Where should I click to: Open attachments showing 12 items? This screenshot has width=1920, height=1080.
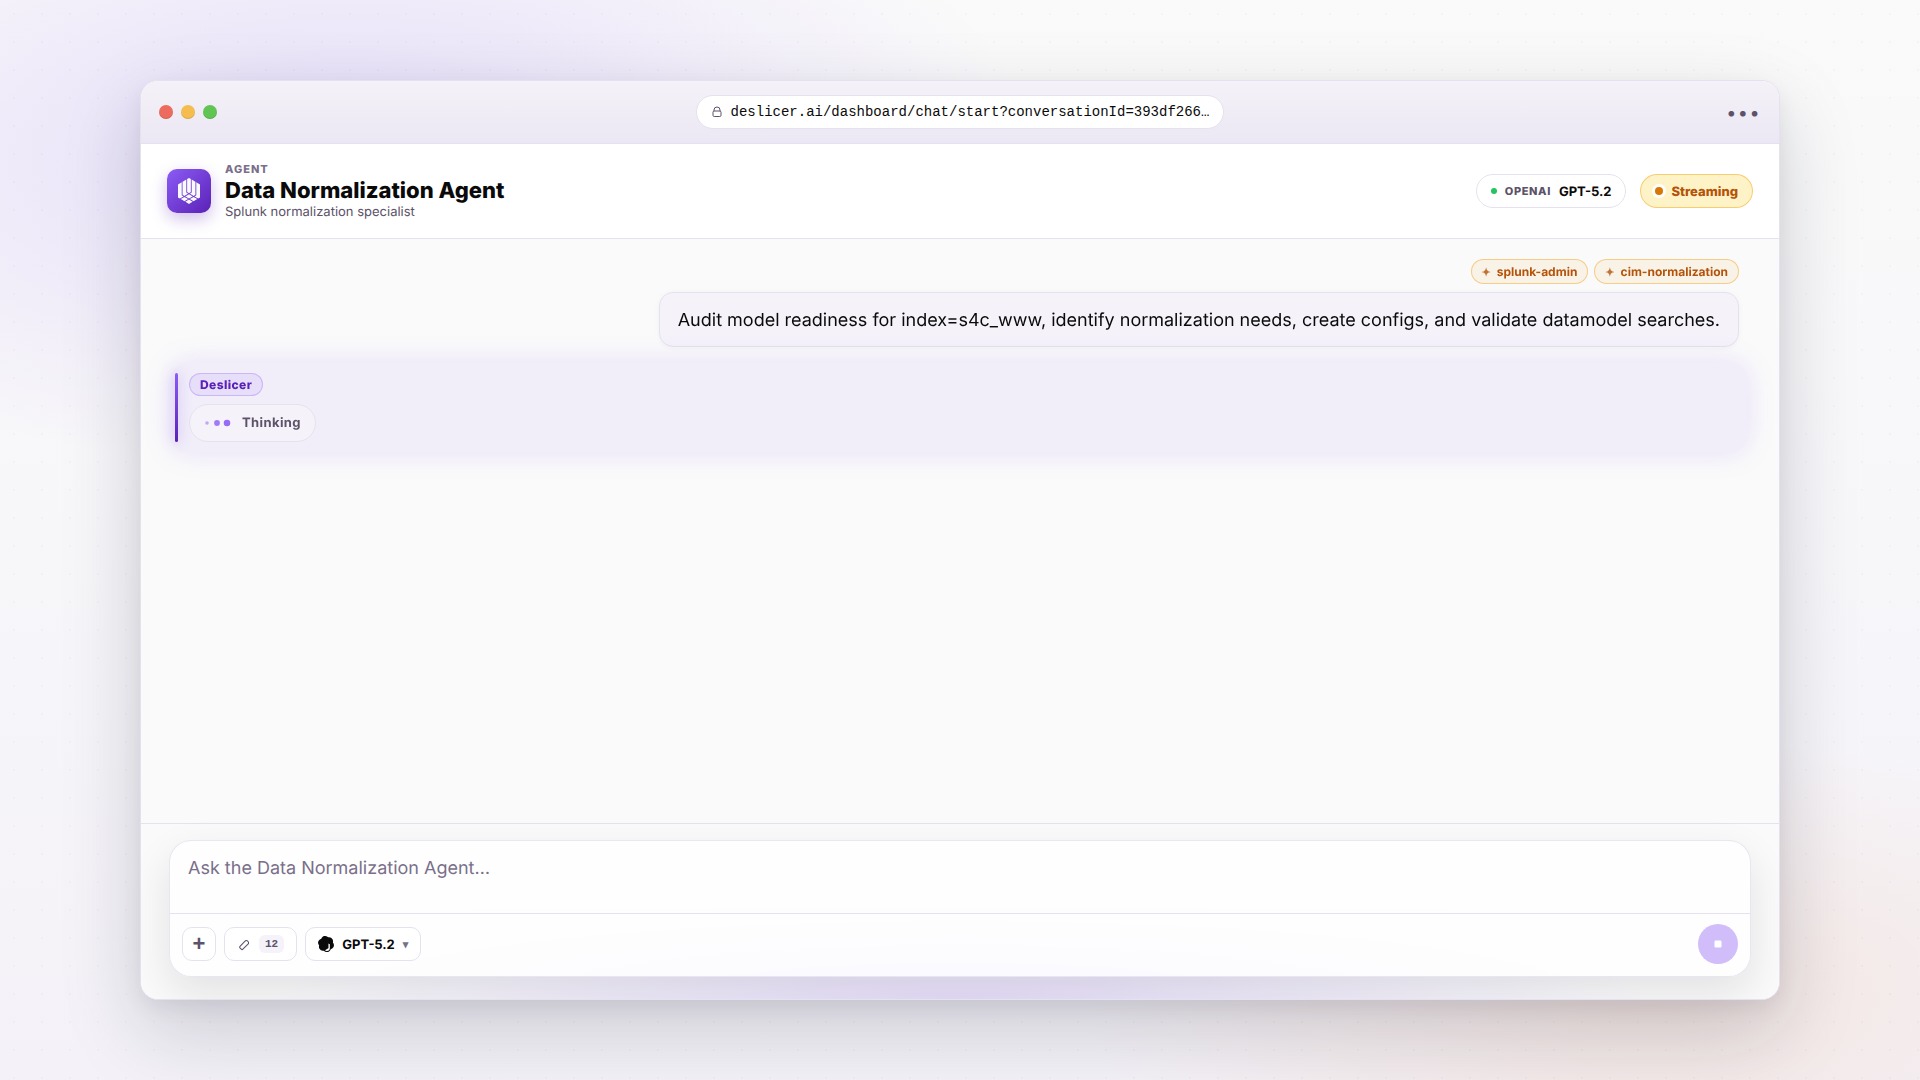point(260,944)
